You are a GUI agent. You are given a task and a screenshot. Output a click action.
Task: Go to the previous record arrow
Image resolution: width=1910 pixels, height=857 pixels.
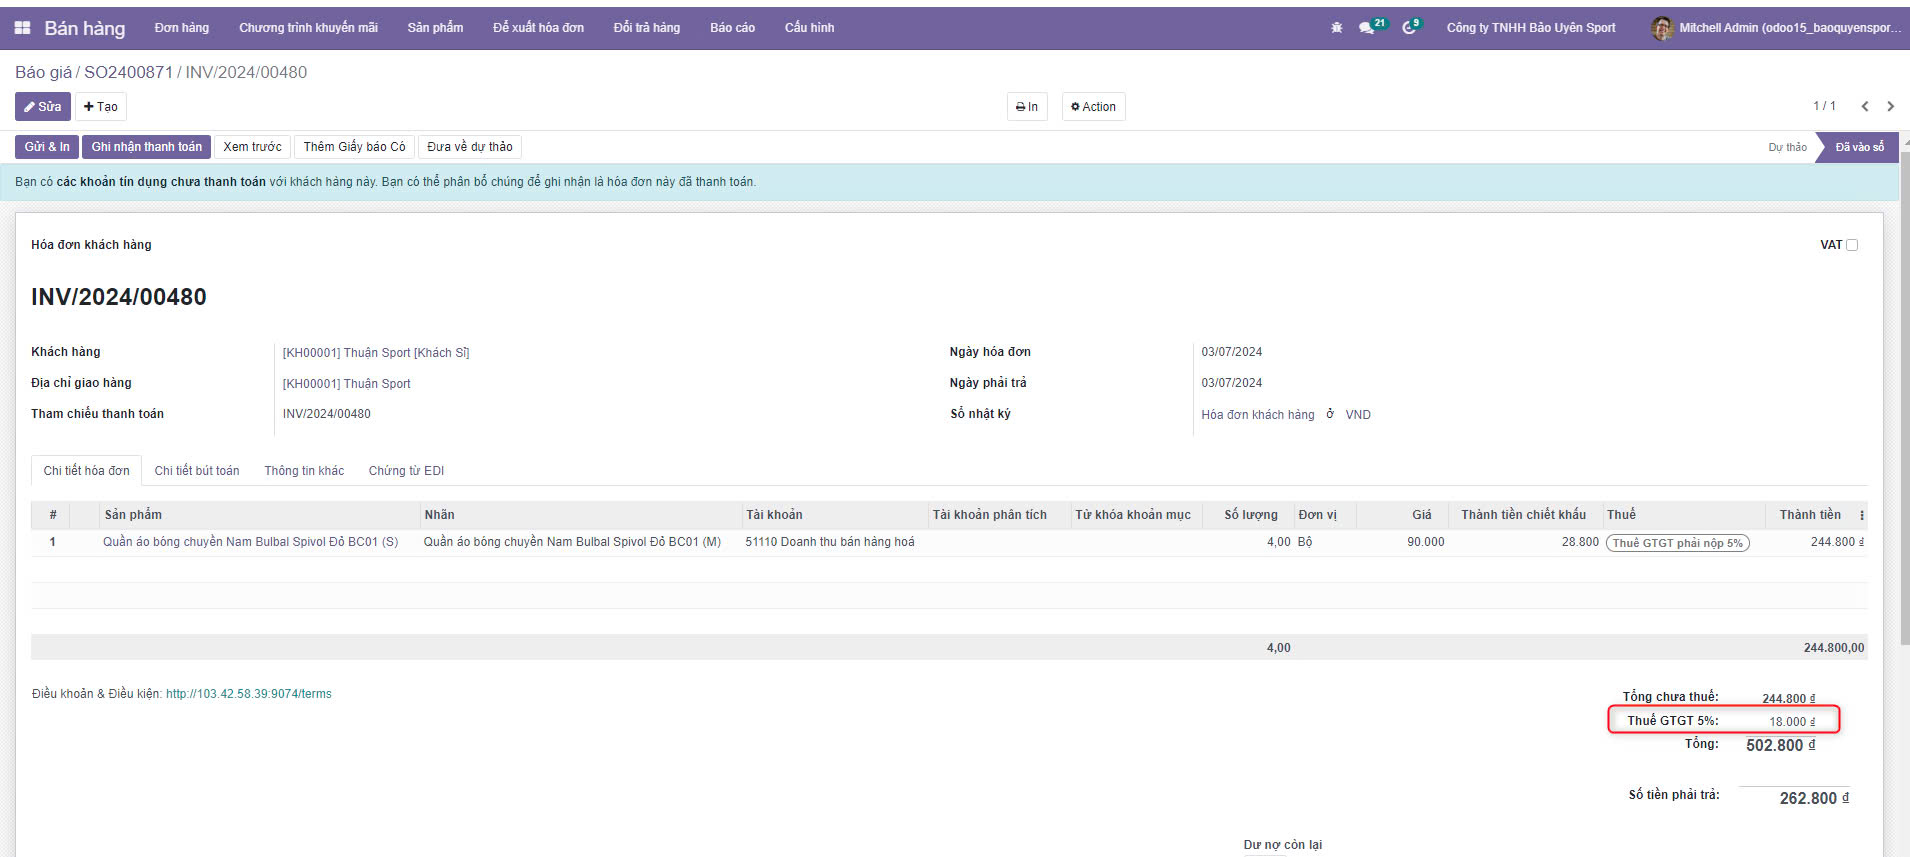tap(1865, 106)
